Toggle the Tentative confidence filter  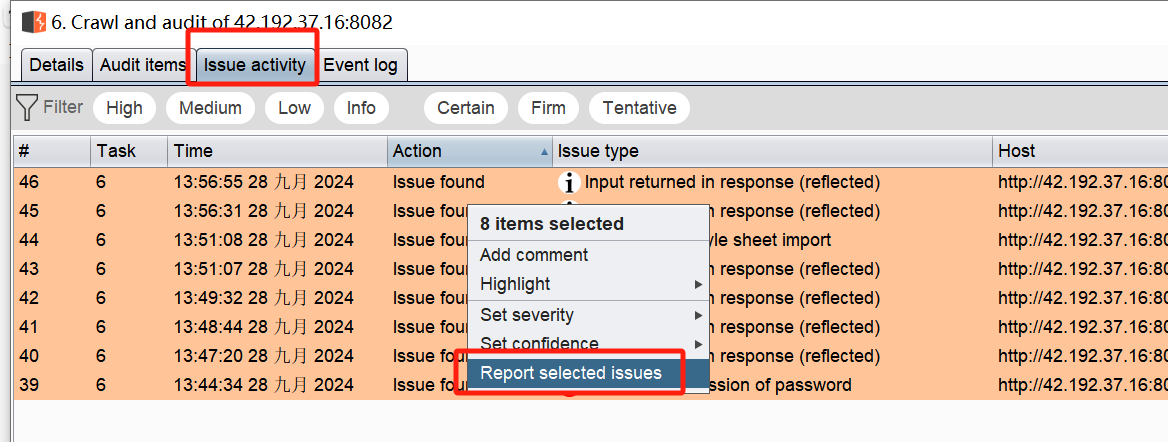point(639,108)
